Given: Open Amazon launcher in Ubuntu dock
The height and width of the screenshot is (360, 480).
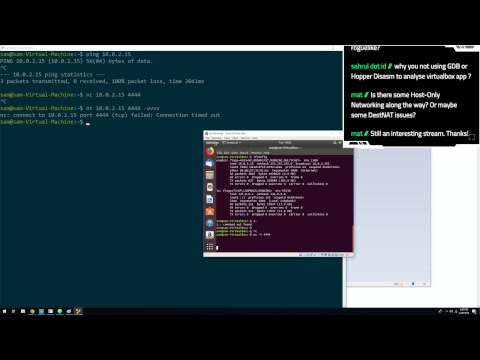Looking at the screenshot, I should 210,235.
